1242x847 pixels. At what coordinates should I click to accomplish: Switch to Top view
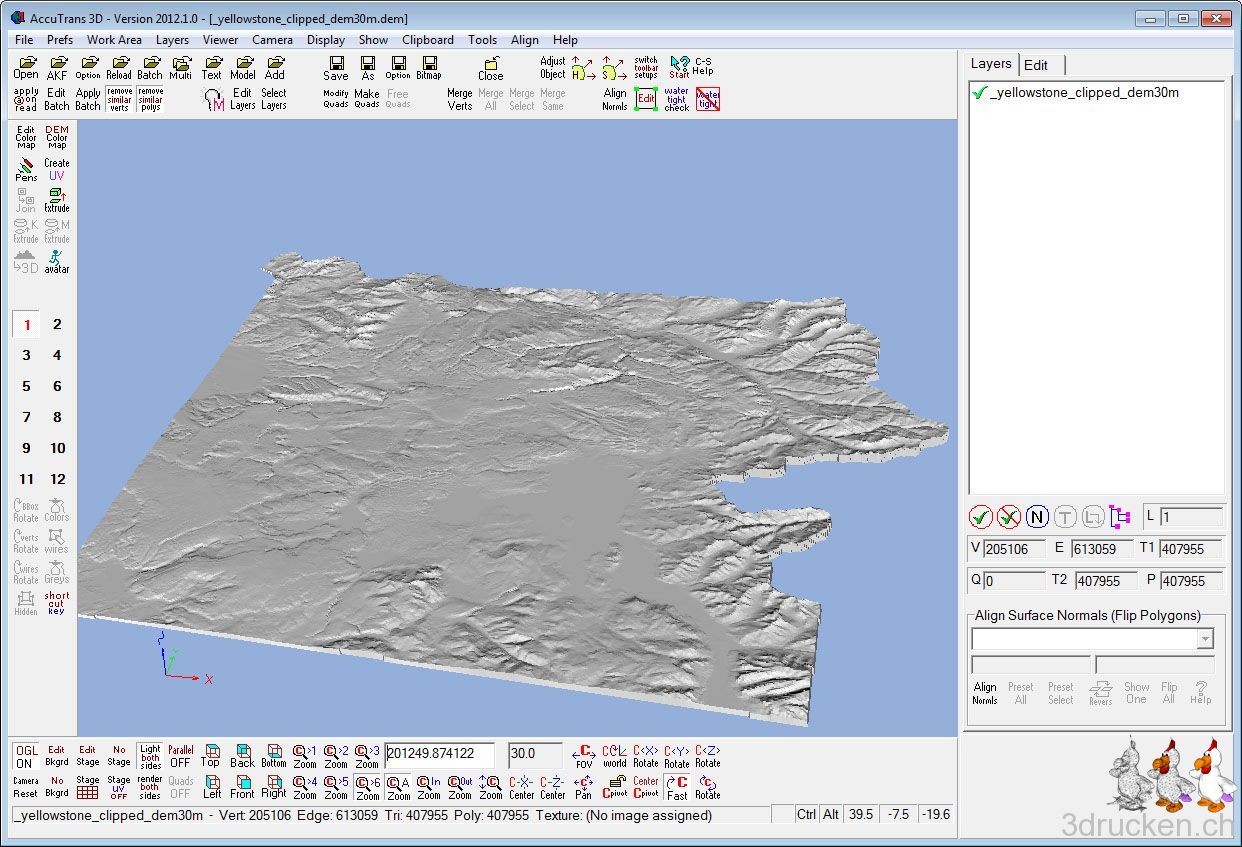coord(211,755)
